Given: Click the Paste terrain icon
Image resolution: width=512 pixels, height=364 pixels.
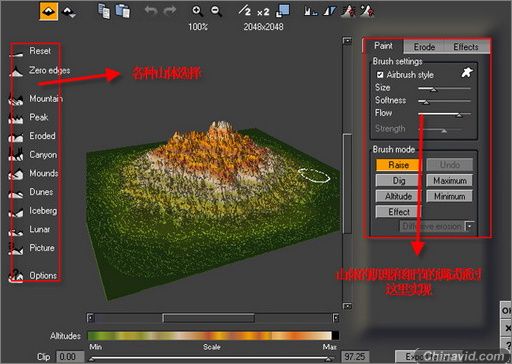Looking at the screenshot, I should tap(123, 11).
